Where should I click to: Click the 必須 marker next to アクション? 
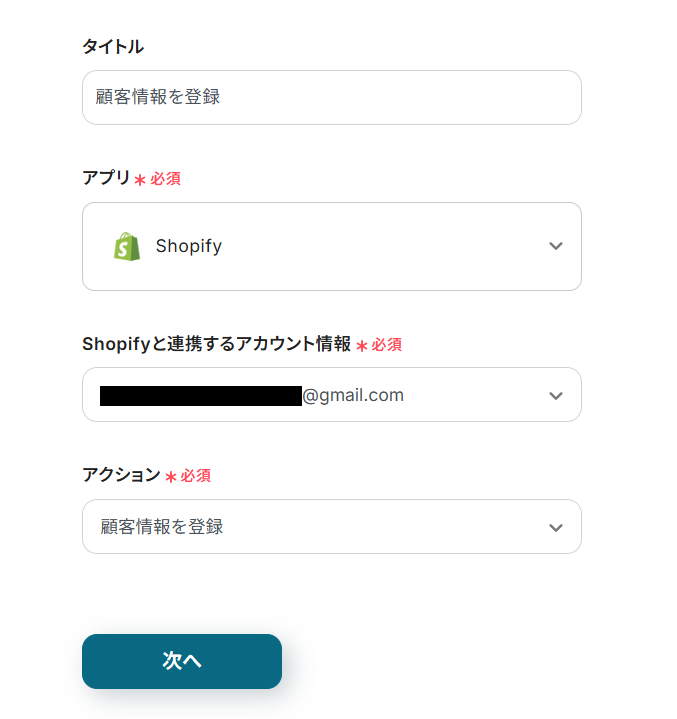click(x=196, y=476)
